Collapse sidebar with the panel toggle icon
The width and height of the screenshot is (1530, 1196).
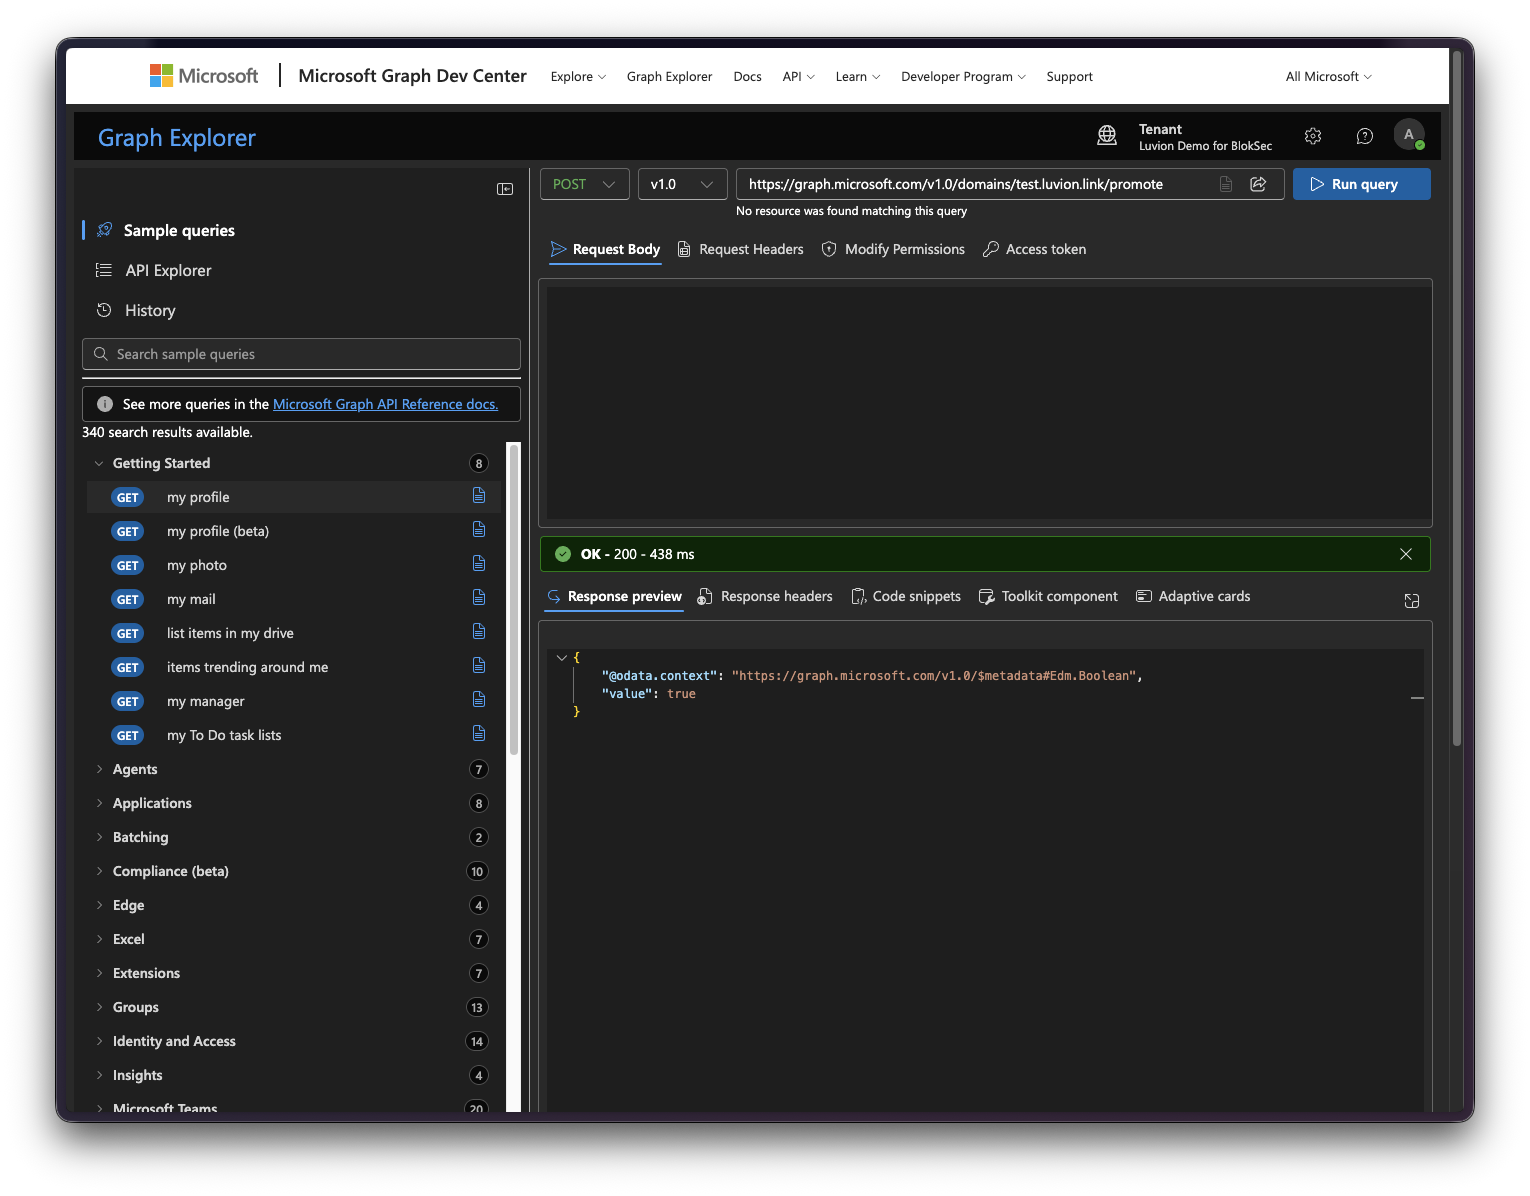pyautogui.click(x=505, y=189)
